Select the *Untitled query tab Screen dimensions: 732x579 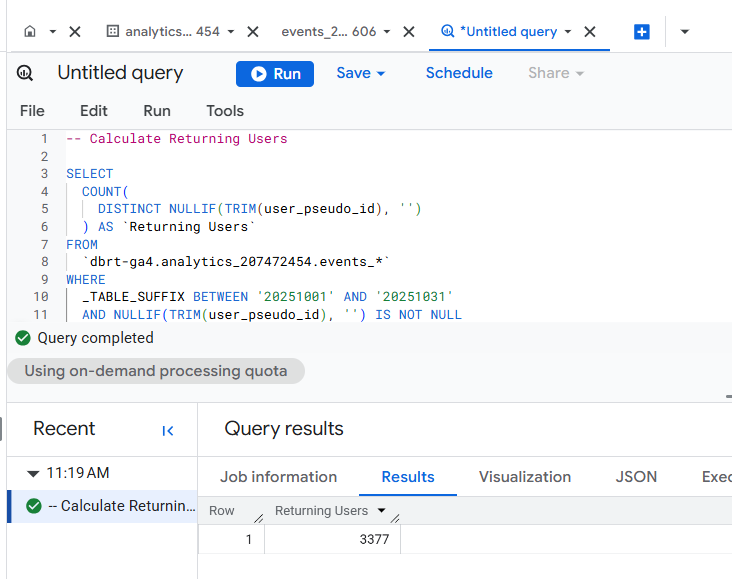click(x=509, y=32)
